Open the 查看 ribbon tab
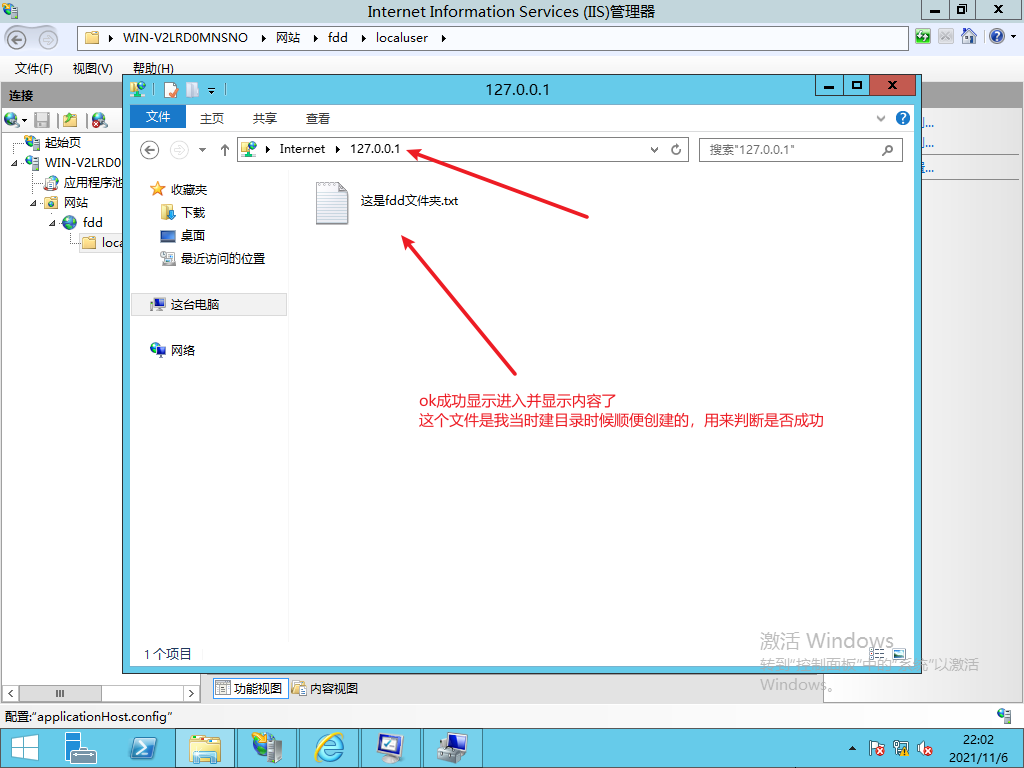 pyautogui.click(x=317, y=118)
